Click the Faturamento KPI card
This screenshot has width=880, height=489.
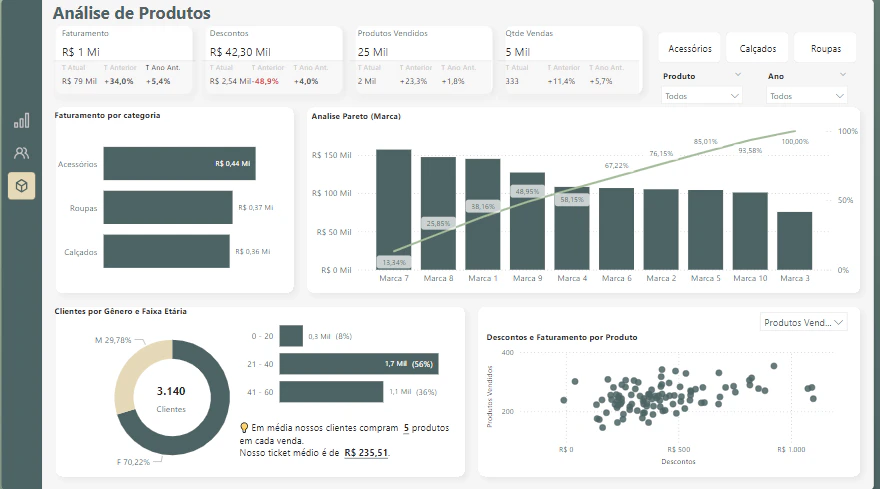(x=123, y=60)
